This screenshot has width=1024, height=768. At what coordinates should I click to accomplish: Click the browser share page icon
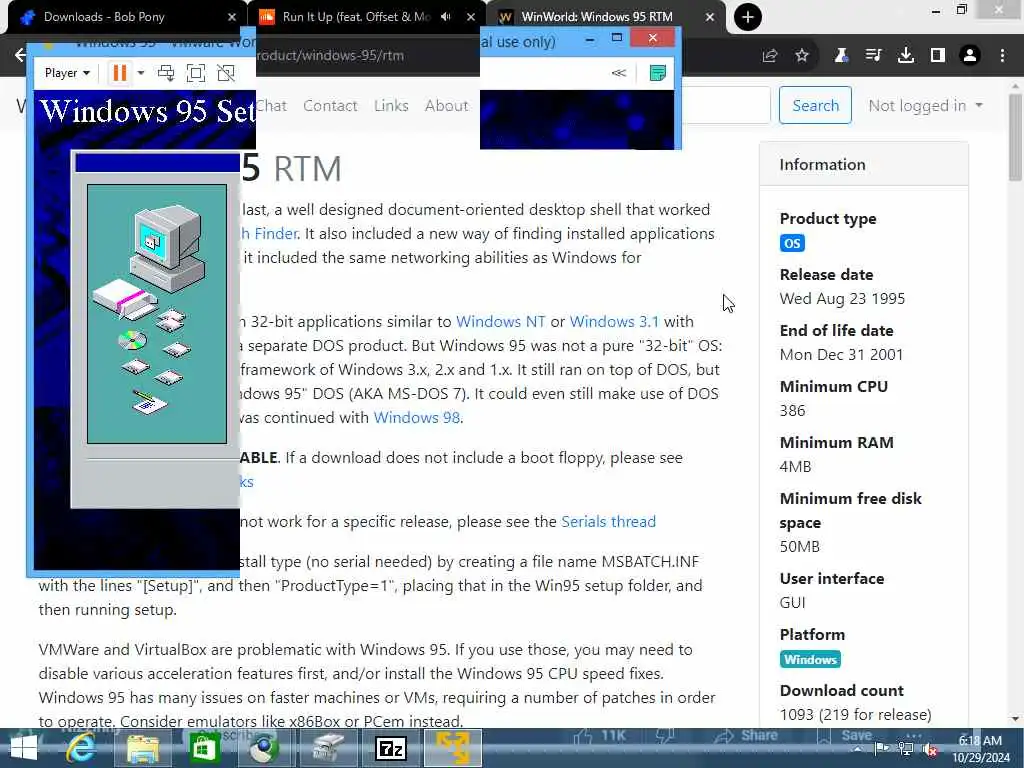pos(770,56)
